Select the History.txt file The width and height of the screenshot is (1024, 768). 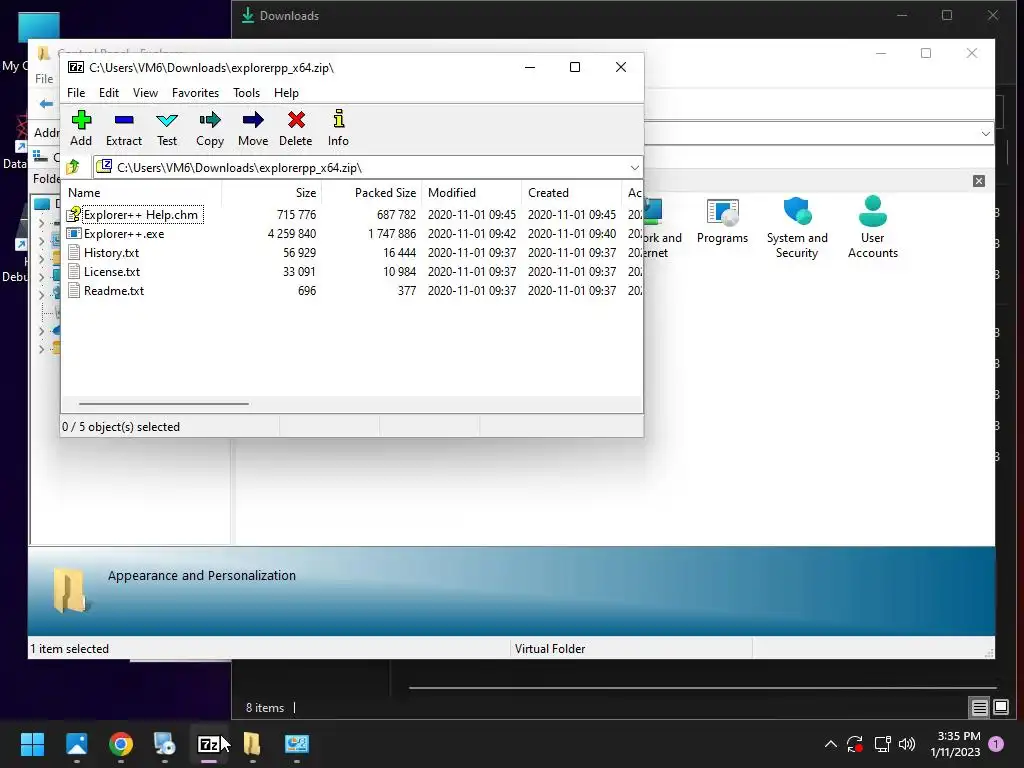111,253
